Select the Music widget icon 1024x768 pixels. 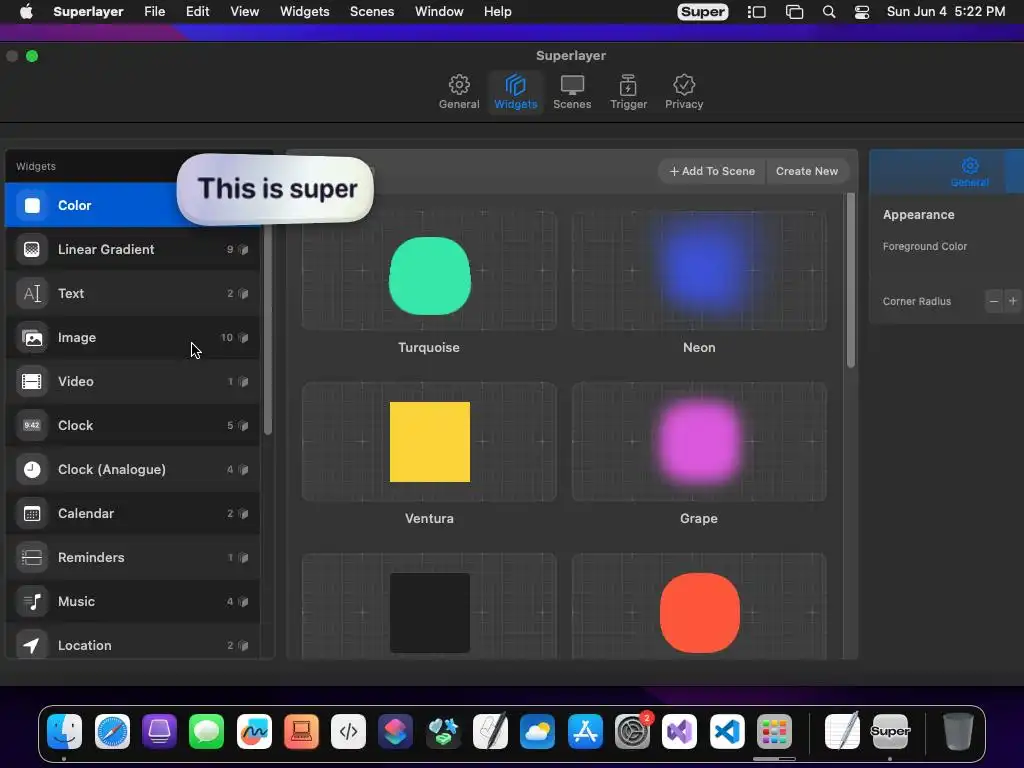(x=32, y=601)
